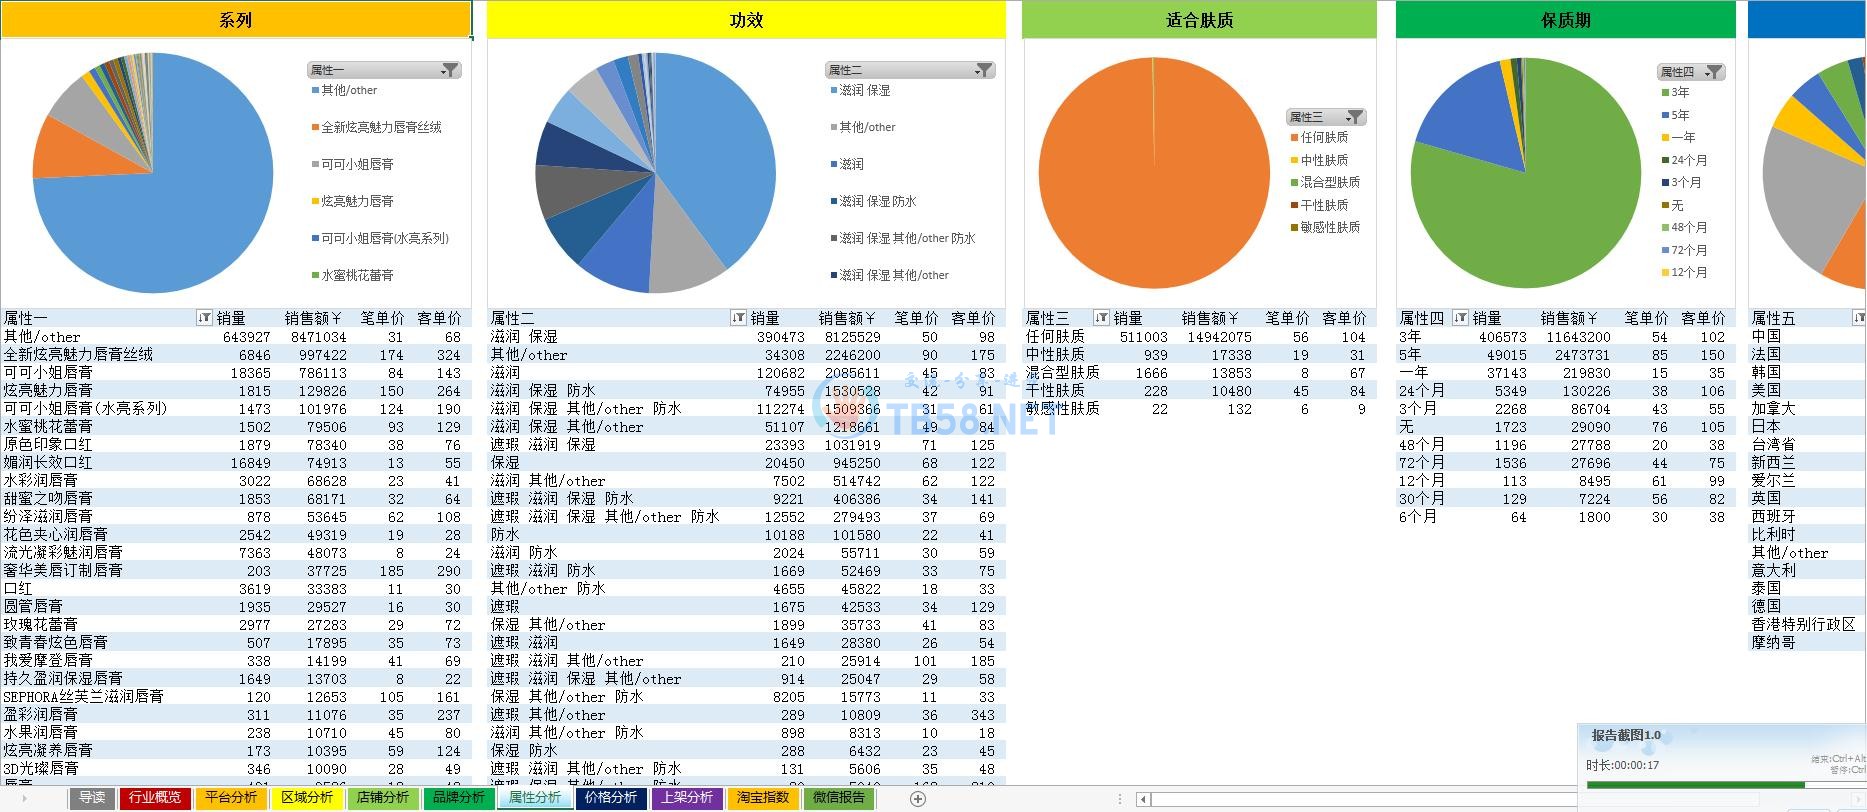Open the 属性一 chart filter button
This screenshot has width=1867, height=812.
(x=450, y=70)
